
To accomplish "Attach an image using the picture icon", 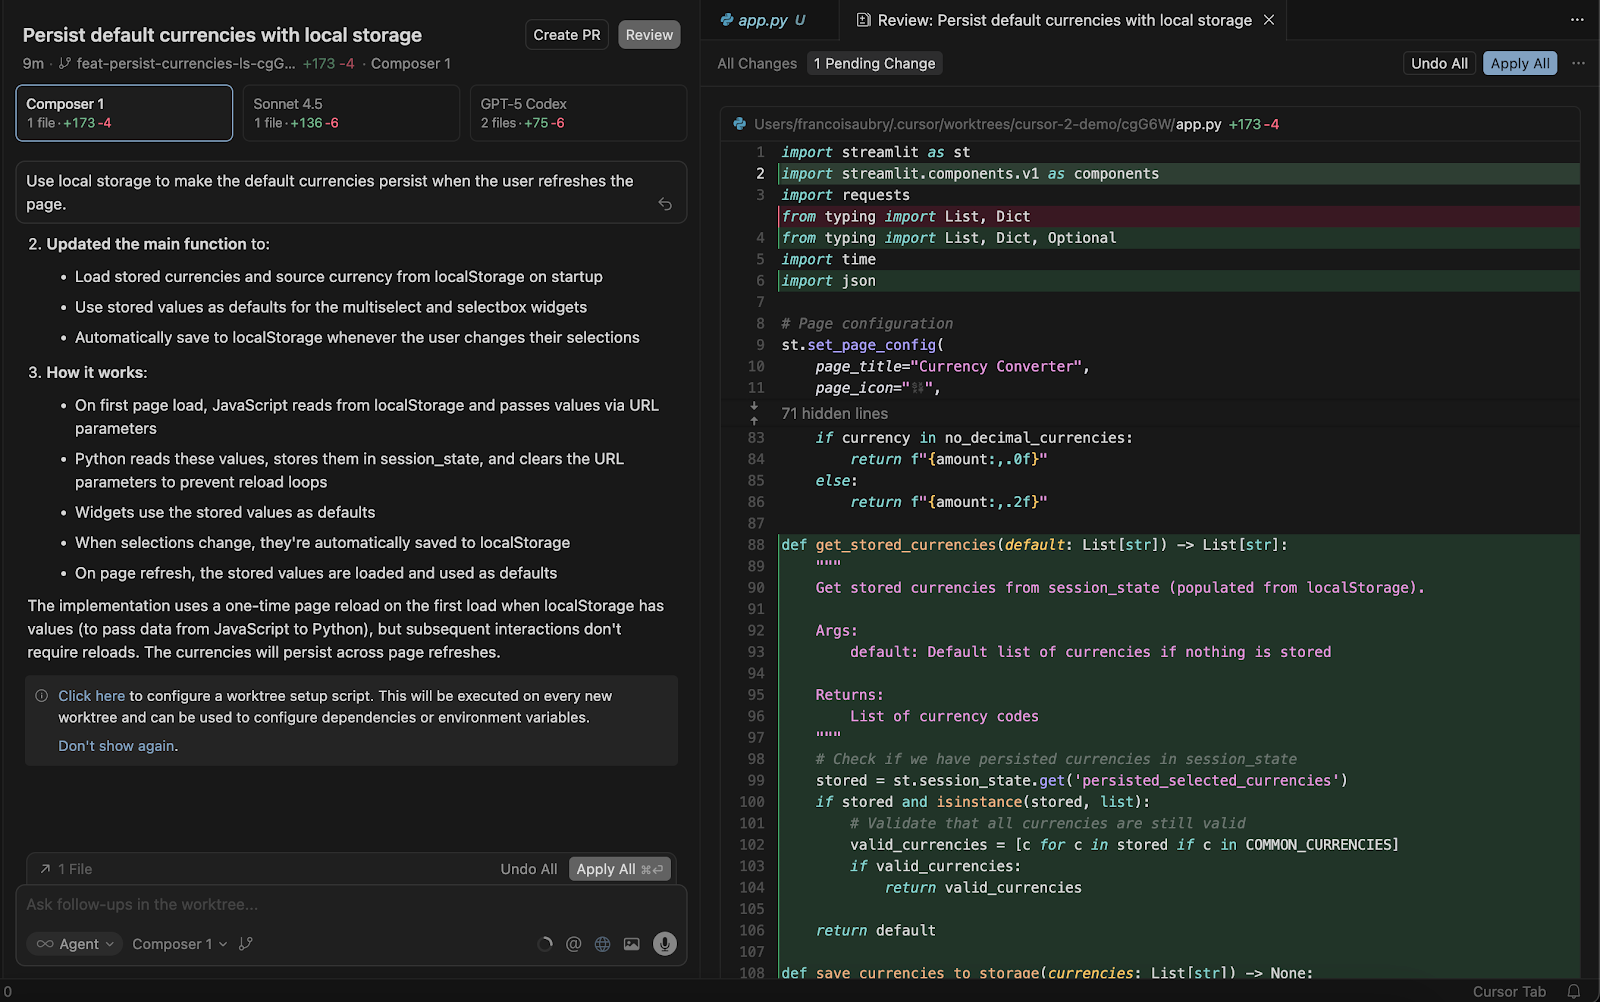I will [x=631, y=944].
